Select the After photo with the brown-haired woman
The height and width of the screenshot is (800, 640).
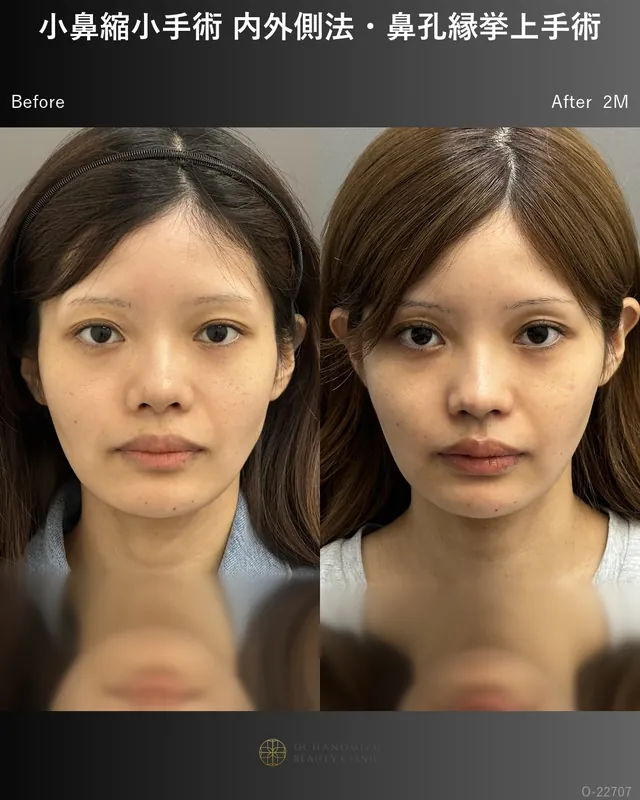coord(480,418)
